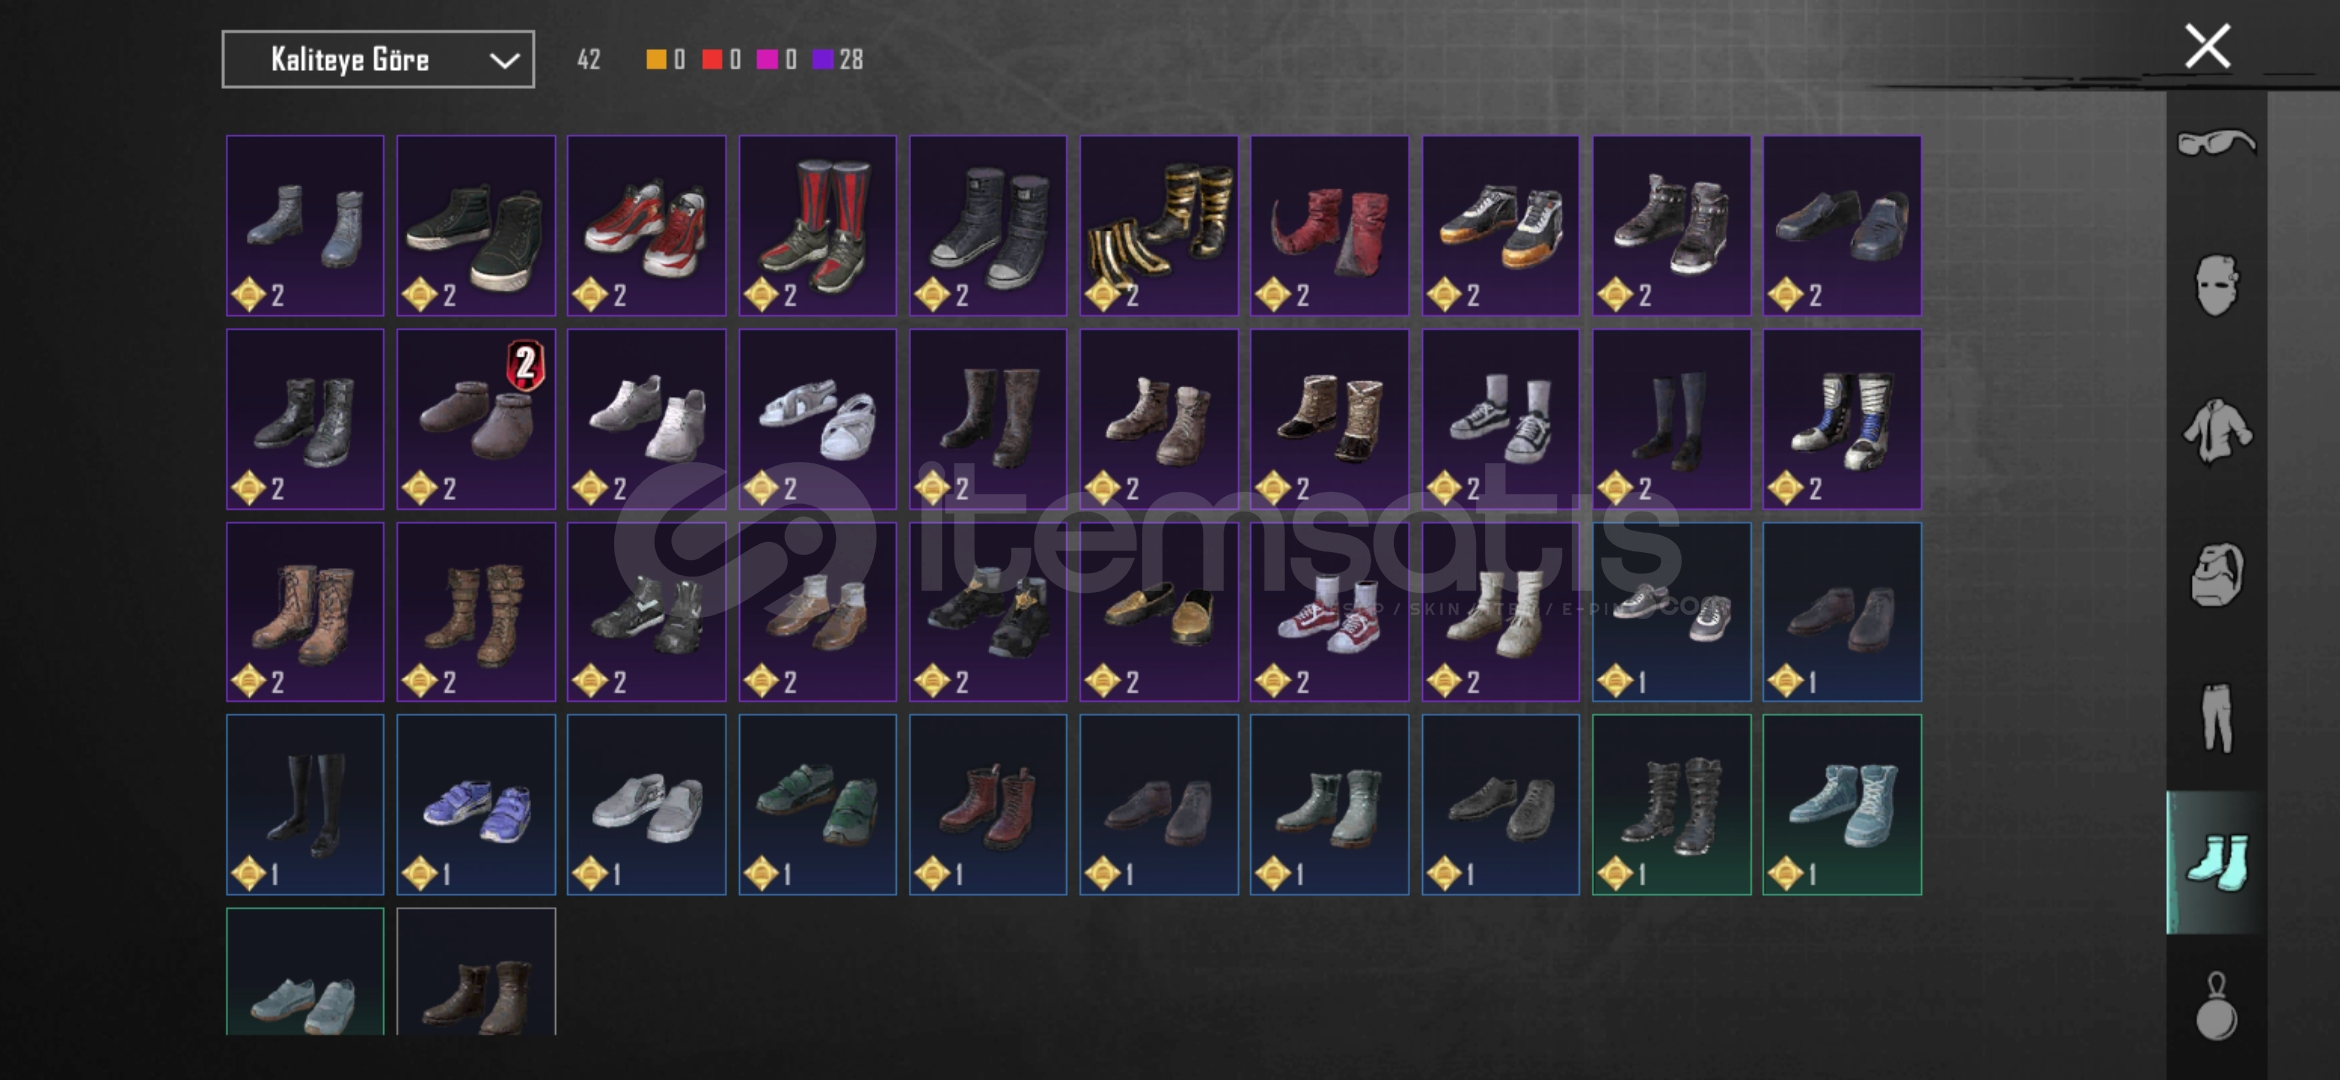Pick the blue velcro sneakers
This screenshot has height=1080, width=2340.
pos(476,804)
